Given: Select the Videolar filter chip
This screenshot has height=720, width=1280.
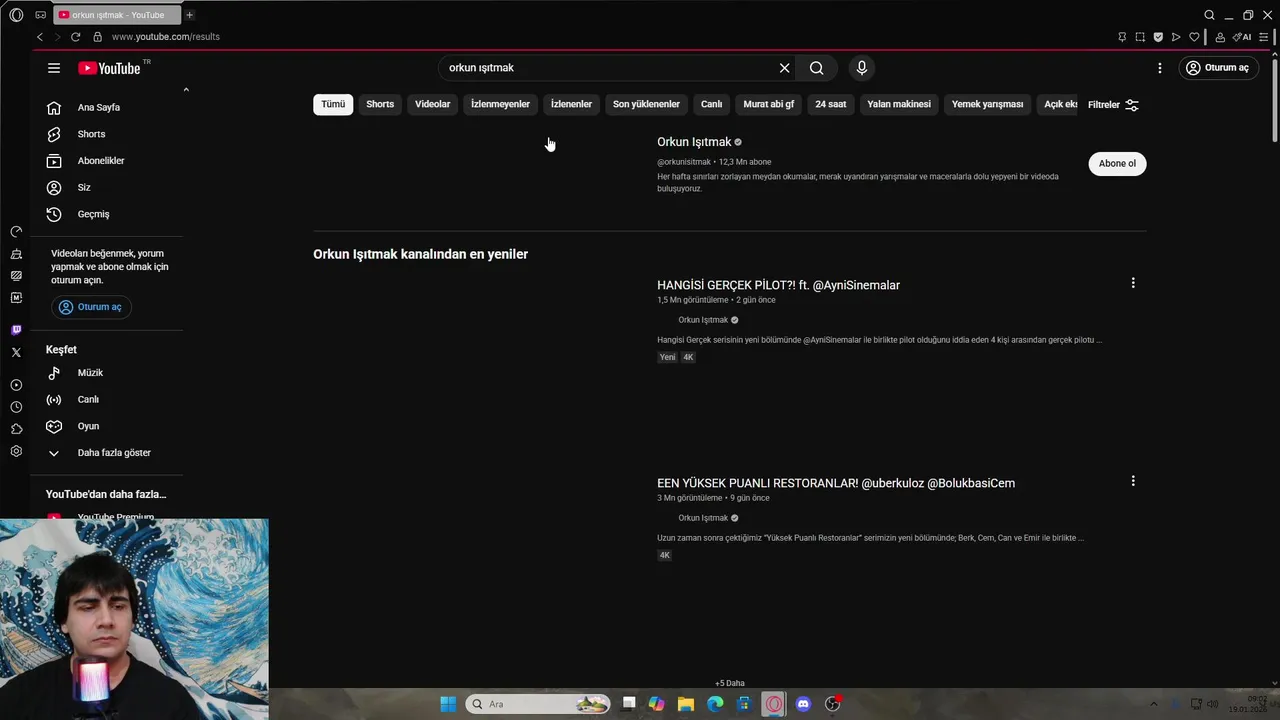Looking at the screenshot, I should 433,104.
